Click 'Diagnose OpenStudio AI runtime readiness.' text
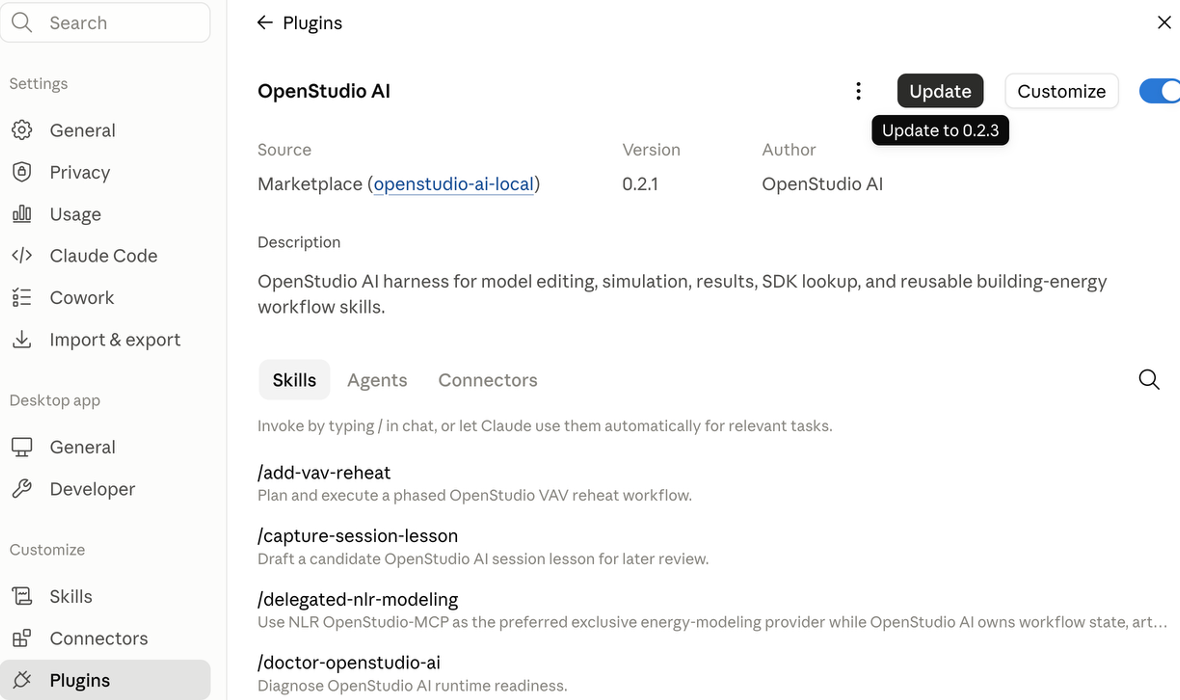The image size is (1180, 700). [412, 686]
